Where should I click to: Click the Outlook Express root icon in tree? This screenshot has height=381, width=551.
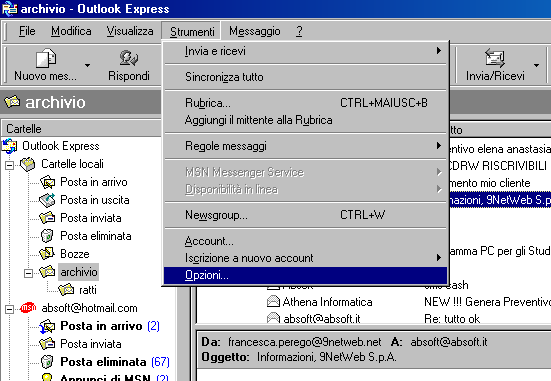(10, 146)
